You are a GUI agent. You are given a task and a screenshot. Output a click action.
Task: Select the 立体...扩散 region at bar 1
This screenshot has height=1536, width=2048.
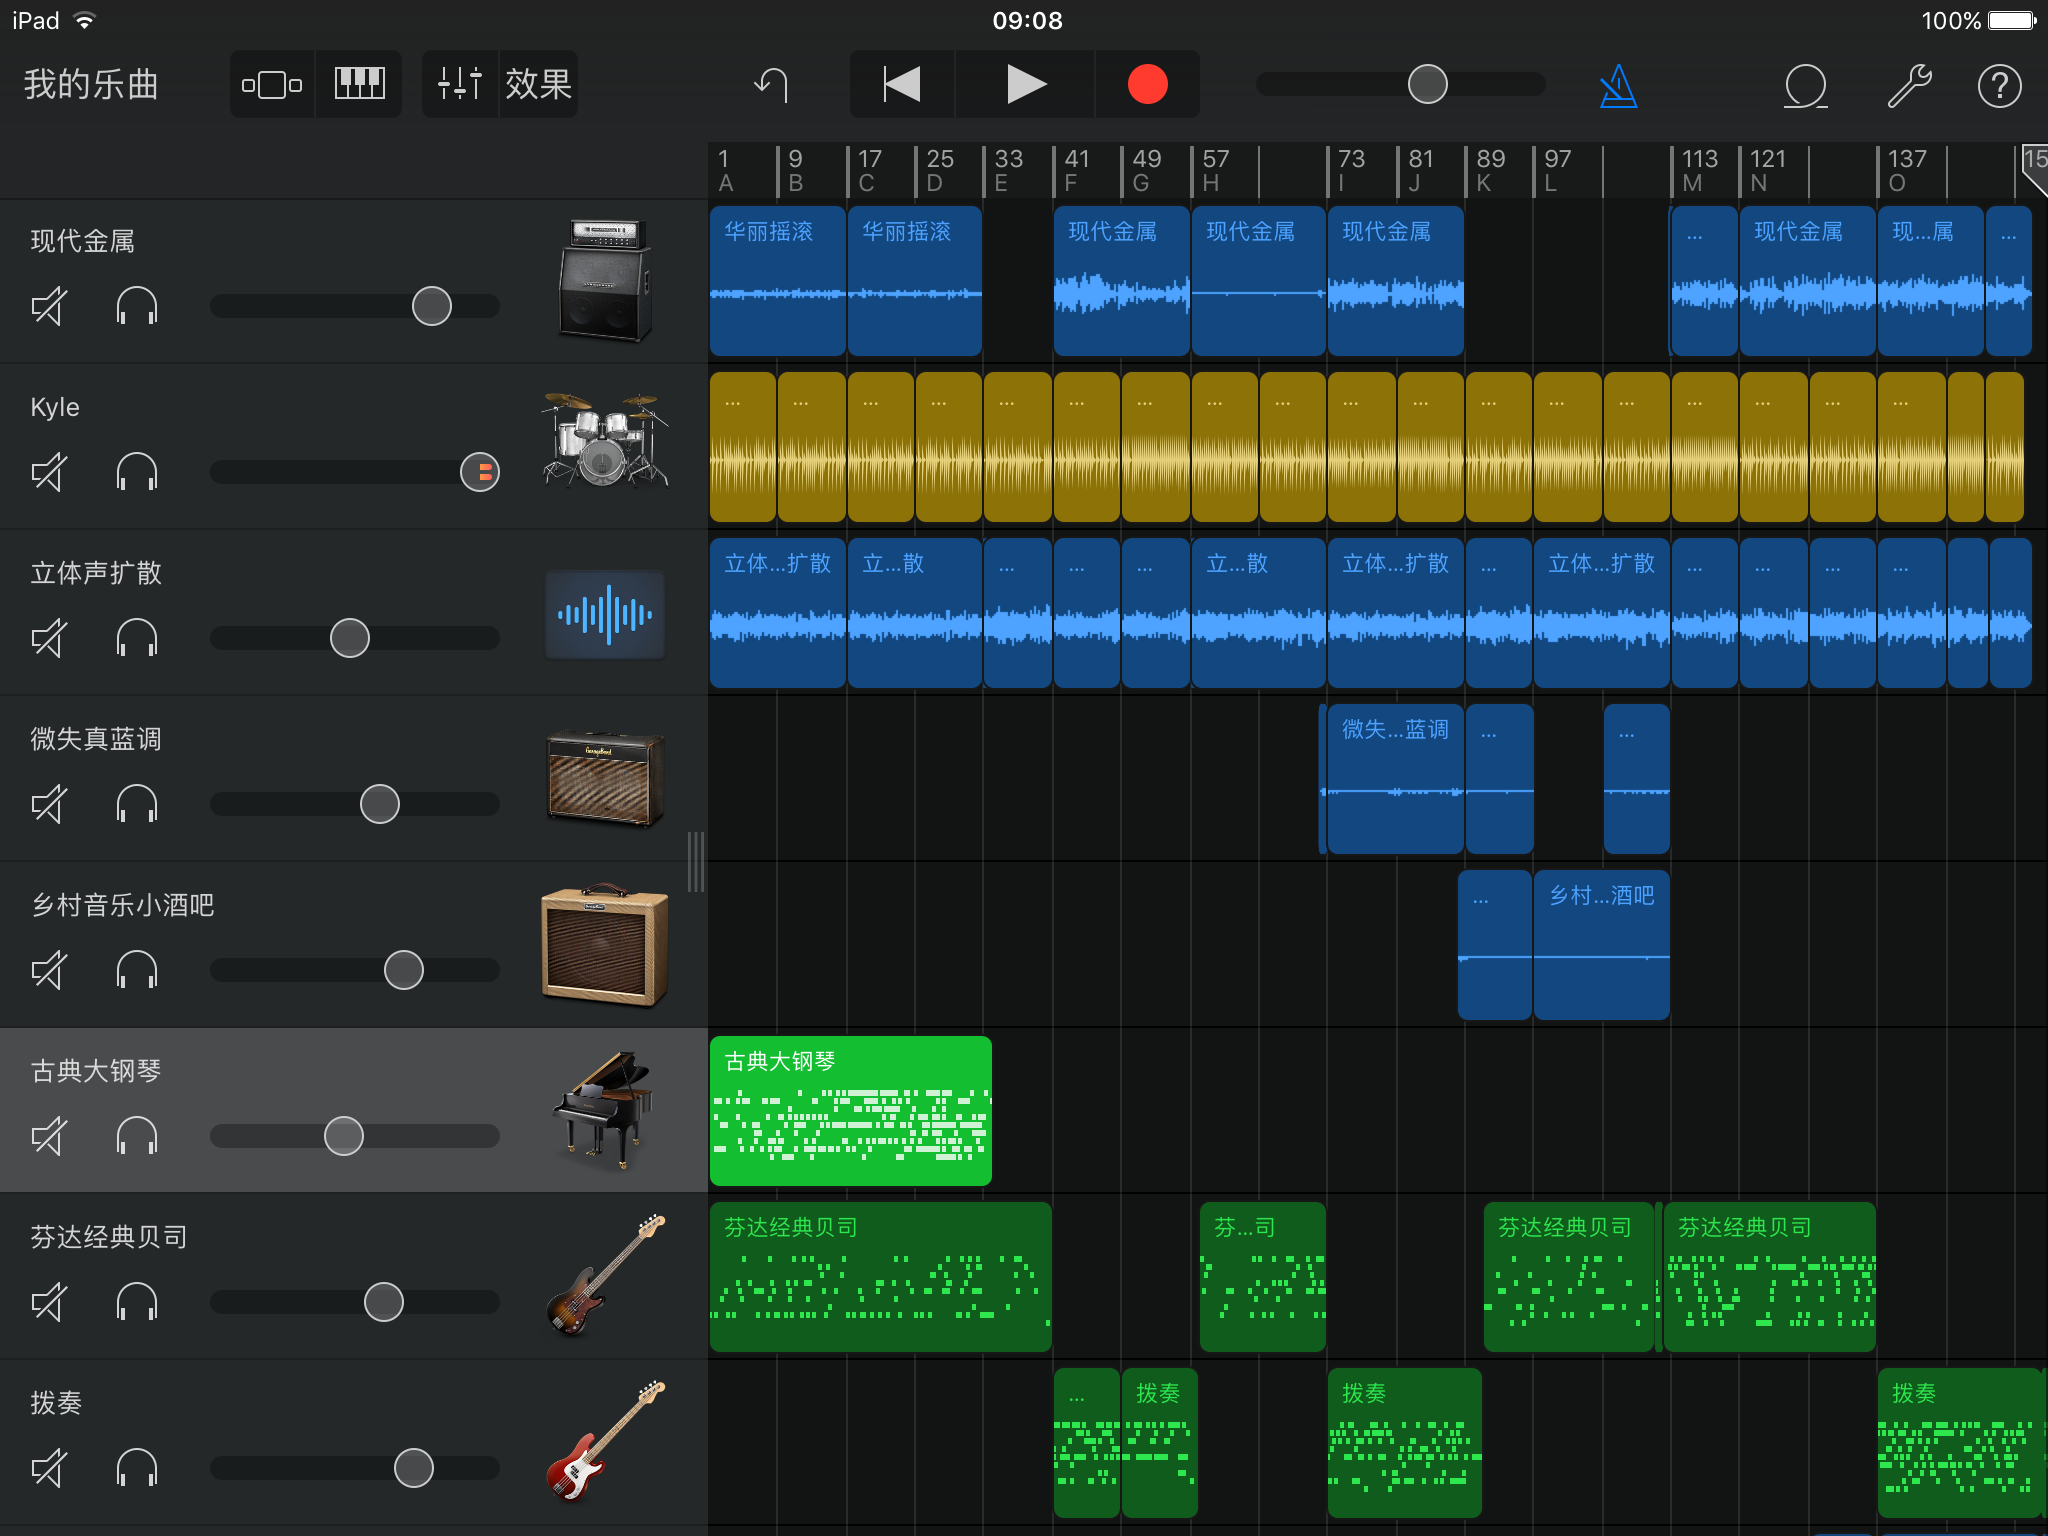click(x=778, y=613)
